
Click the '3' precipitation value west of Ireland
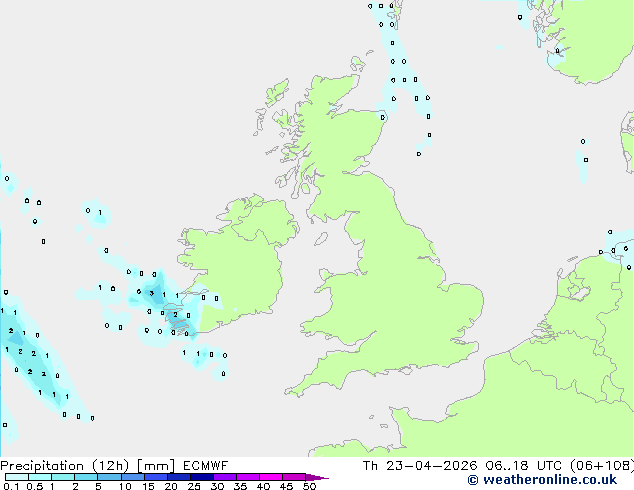(x=152, y=294)
